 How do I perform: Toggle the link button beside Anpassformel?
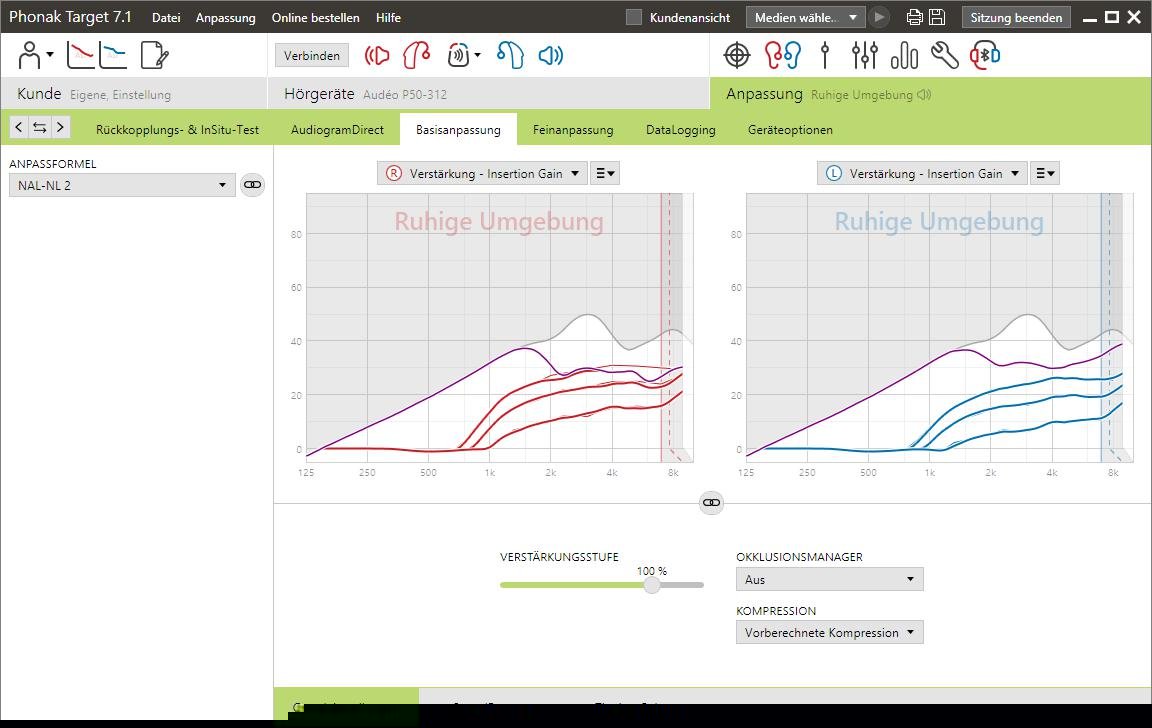pyautogui.click(x=253, y=185)
